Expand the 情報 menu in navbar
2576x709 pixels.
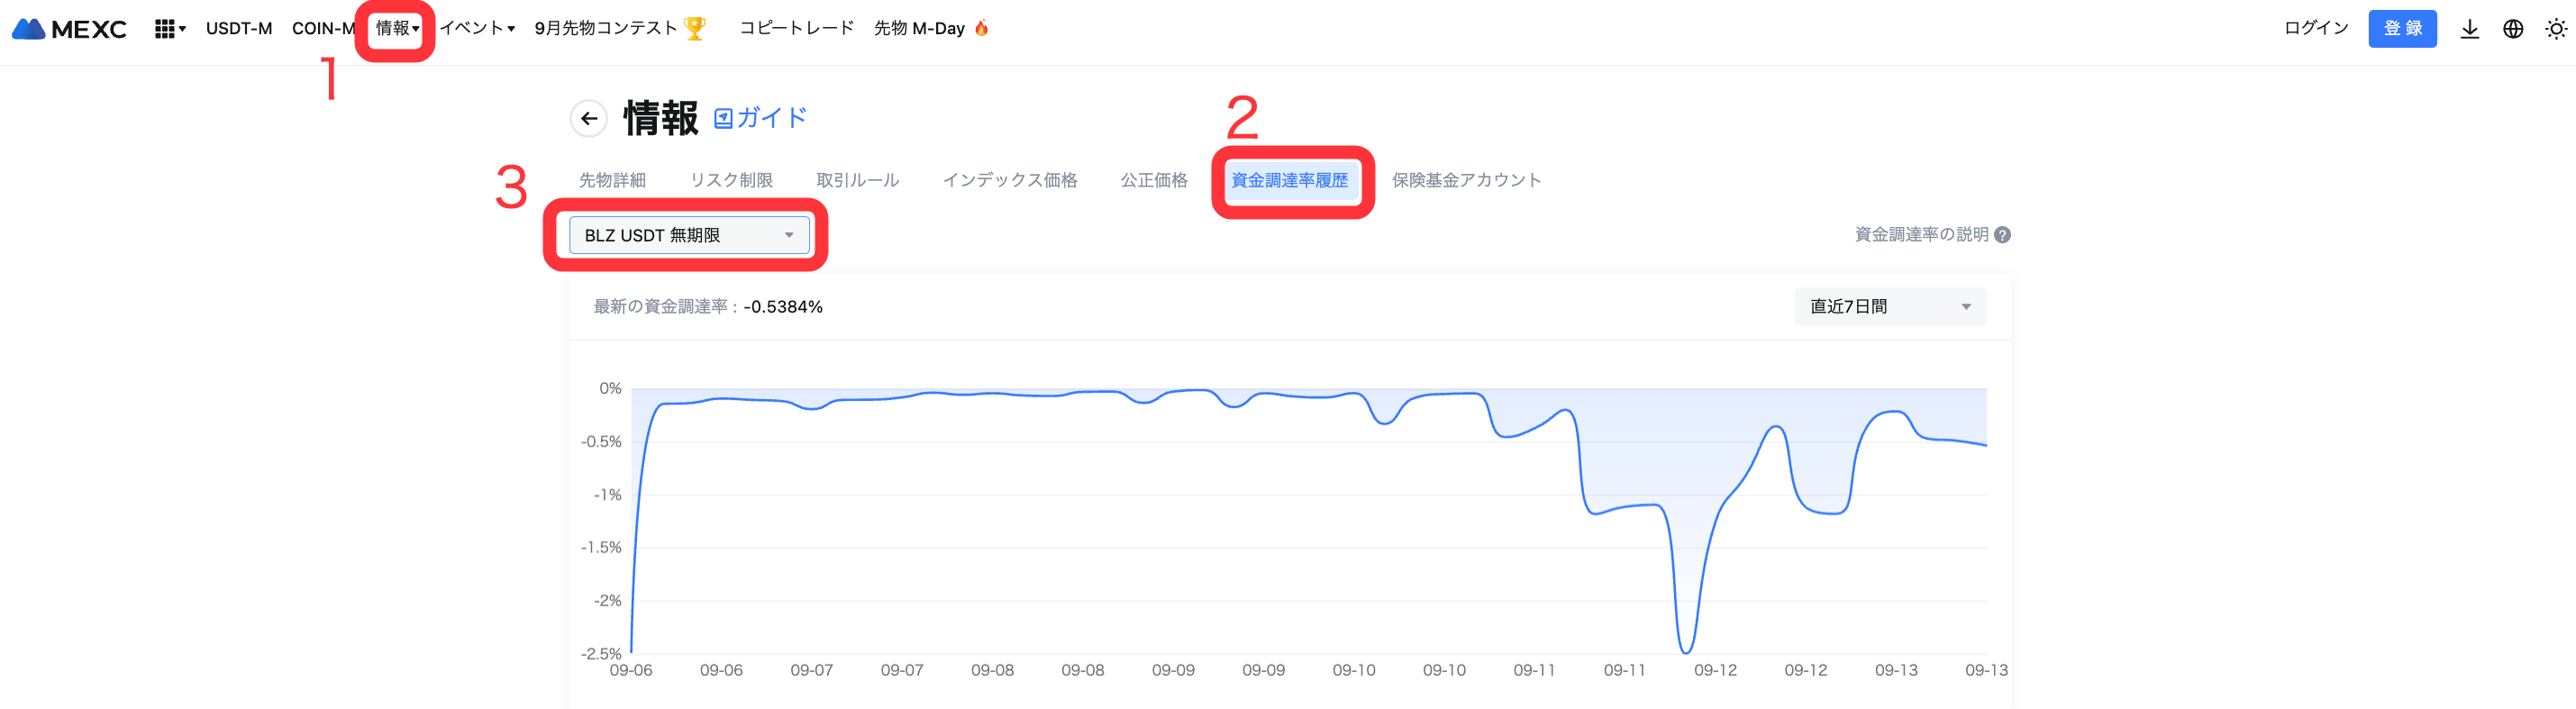click(x=397, y=28)
